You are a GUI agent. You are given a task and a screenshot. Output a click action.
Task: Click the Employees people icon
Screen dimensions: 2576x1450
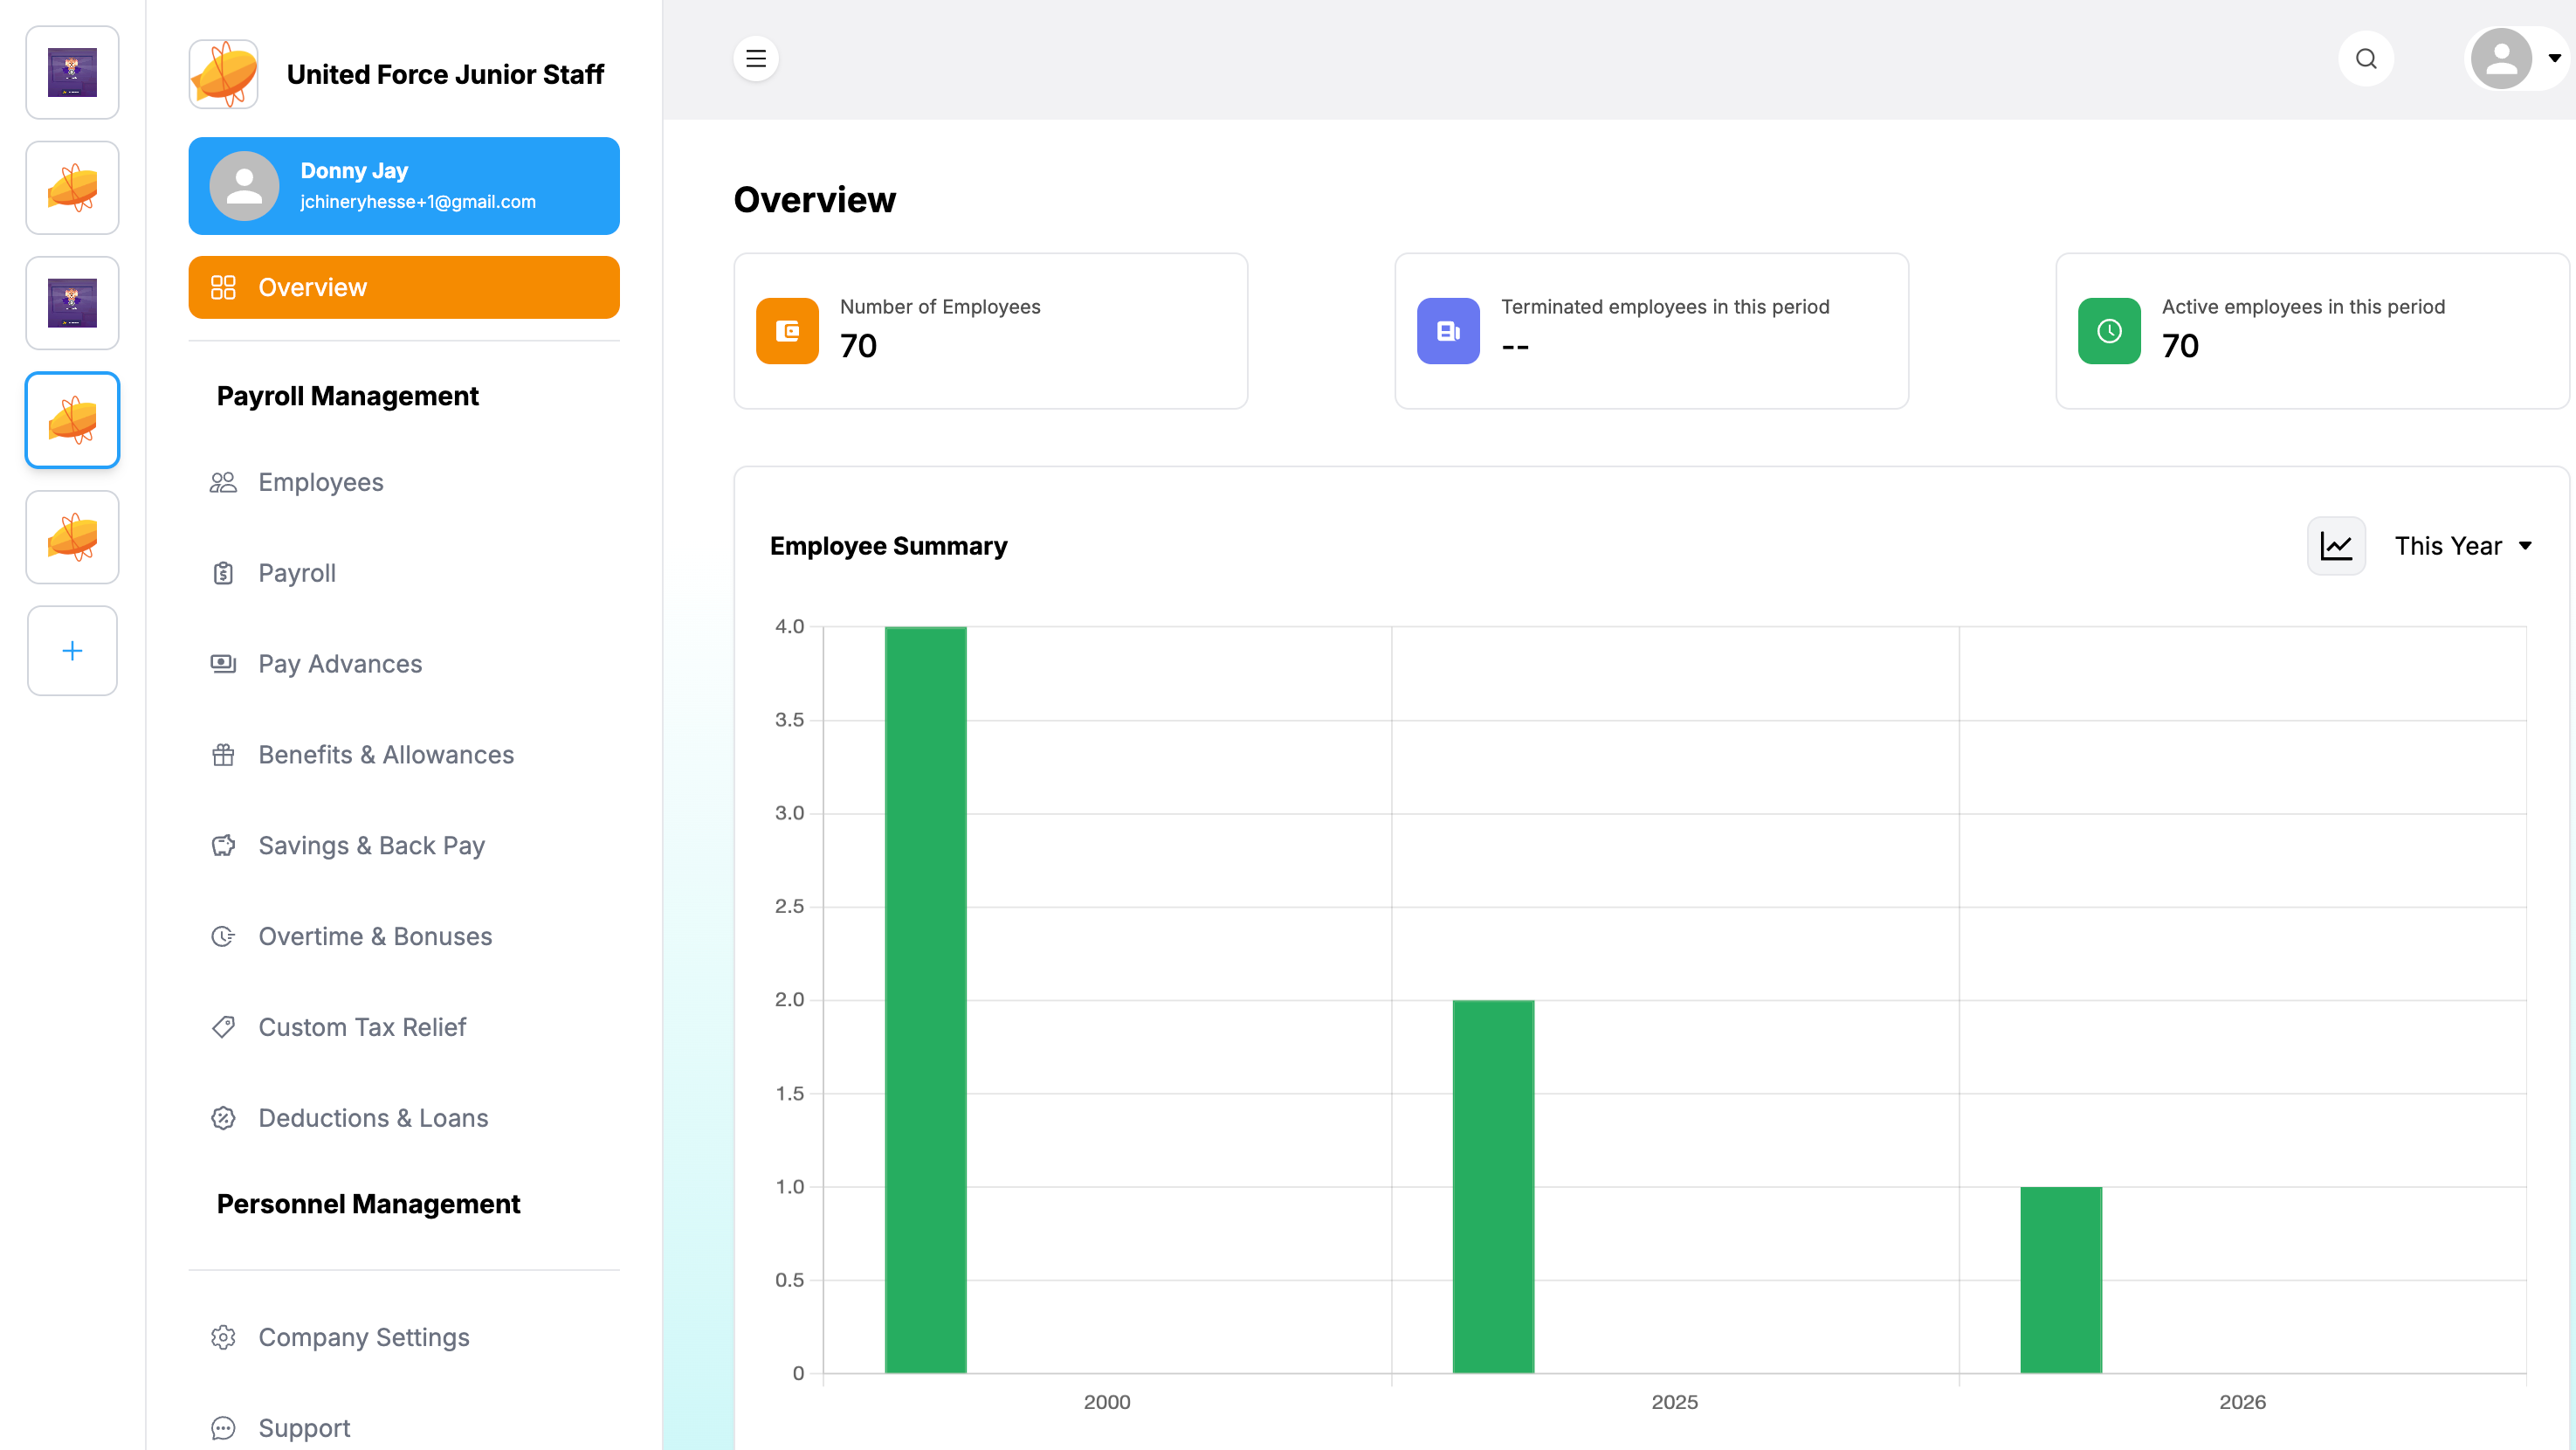[x=223, y=482]
